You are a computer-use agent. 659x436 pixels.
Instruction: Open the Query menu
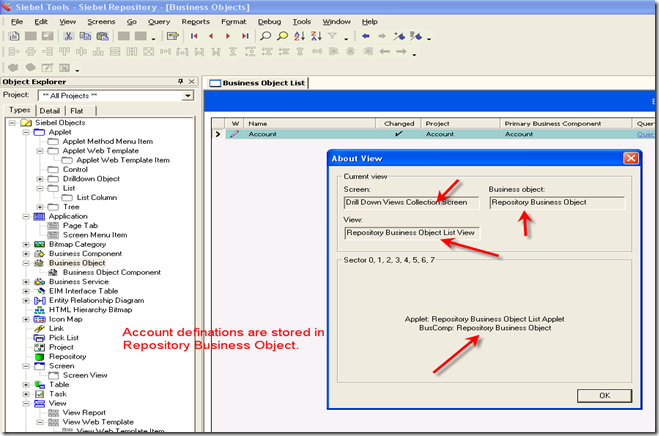click(x=159, y=21)
